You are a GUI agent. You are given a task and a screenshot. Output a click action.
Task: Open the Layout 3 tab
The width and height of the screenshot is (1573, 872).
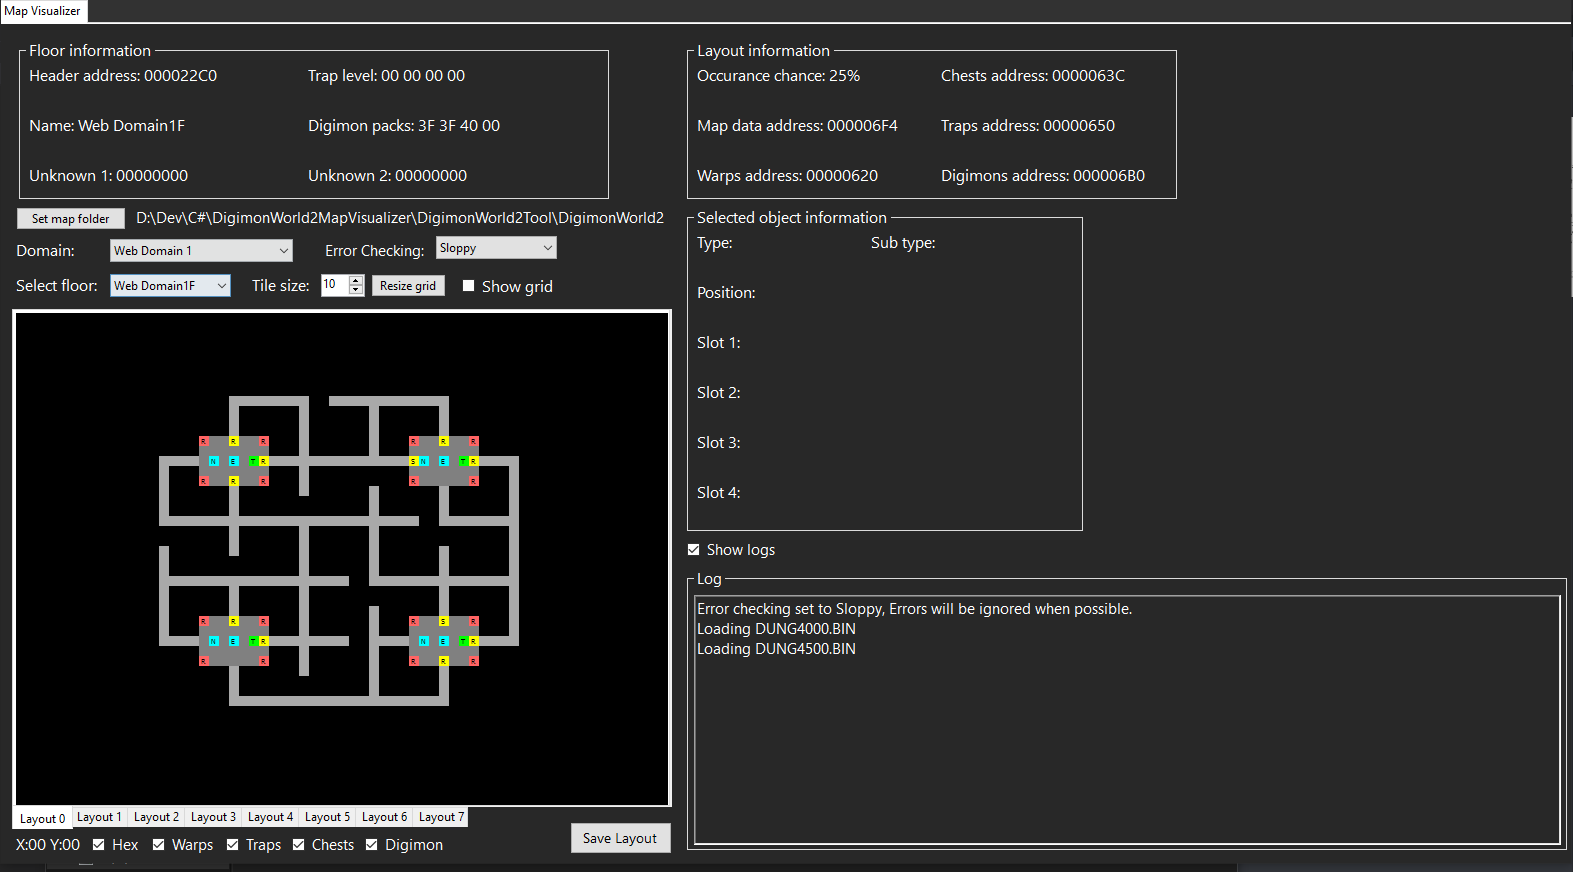(x=213, y=817)
